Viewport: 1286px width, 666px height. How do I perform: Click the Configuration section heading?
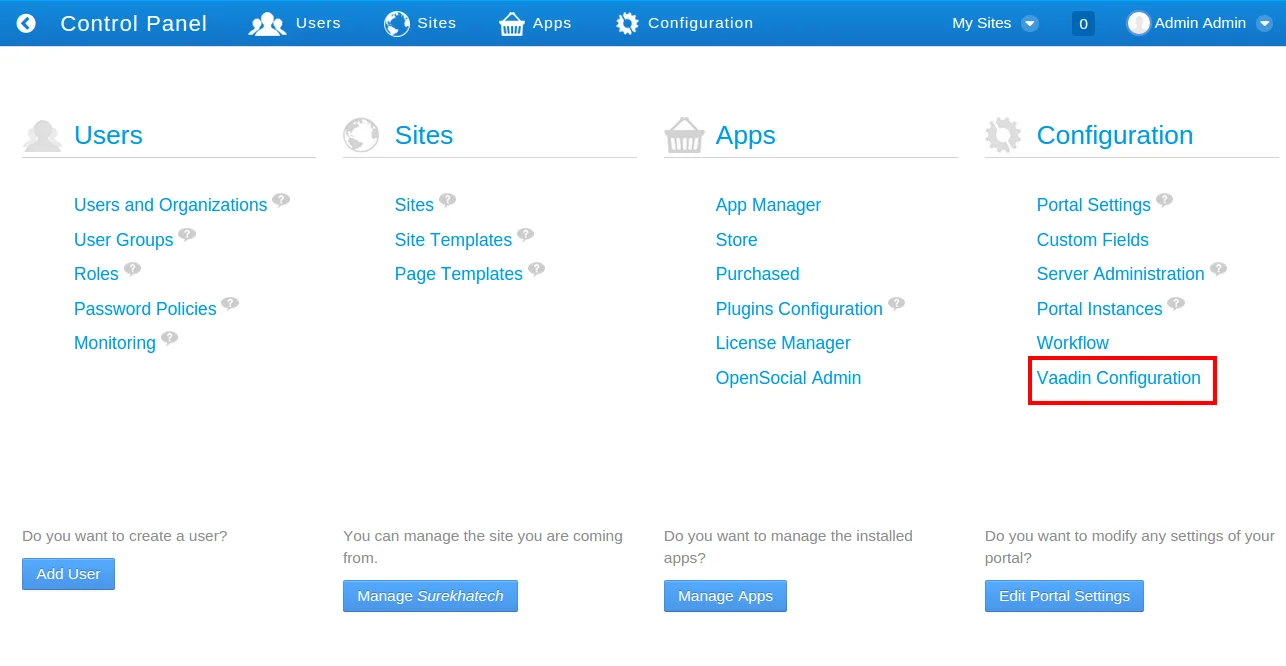(x=1114, y=135)
